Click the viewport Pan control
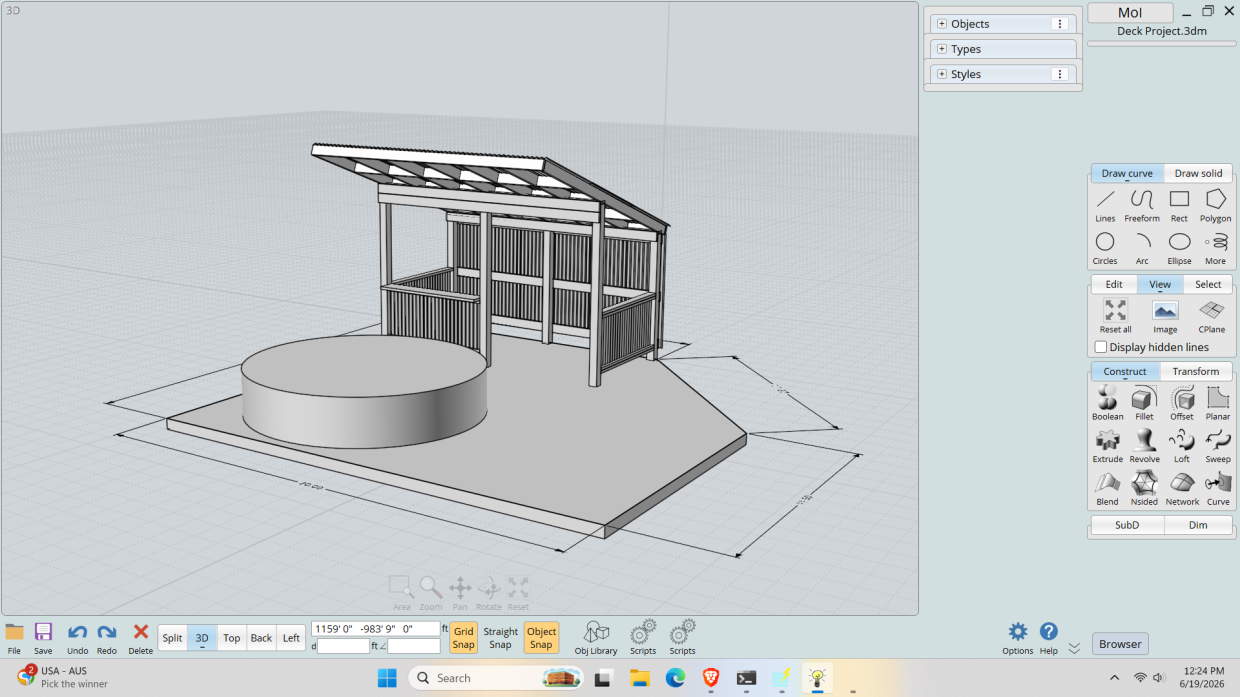This screenshot has height=697, width=1240. tap(460, 592)
